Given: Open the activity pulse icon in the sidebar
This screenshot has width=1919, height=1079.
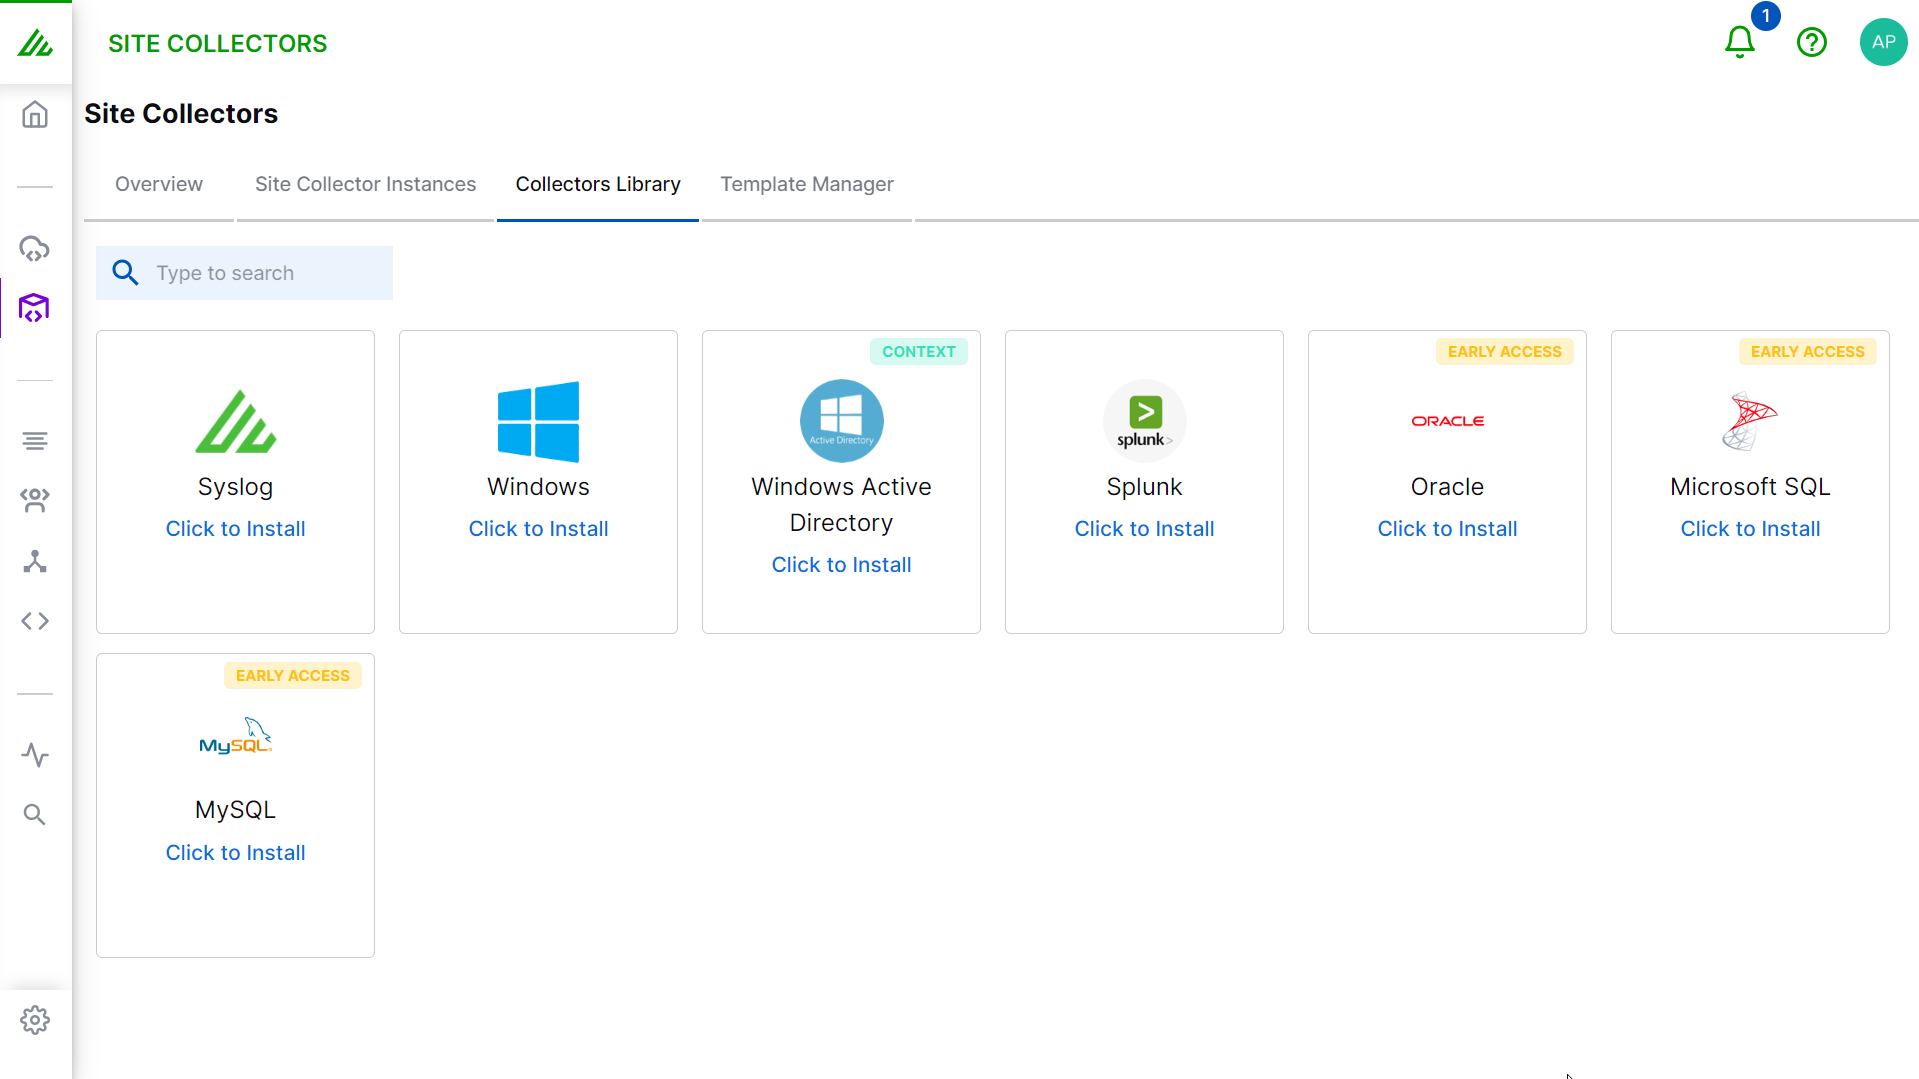Looking at the screenshot, I should (35, 755).
